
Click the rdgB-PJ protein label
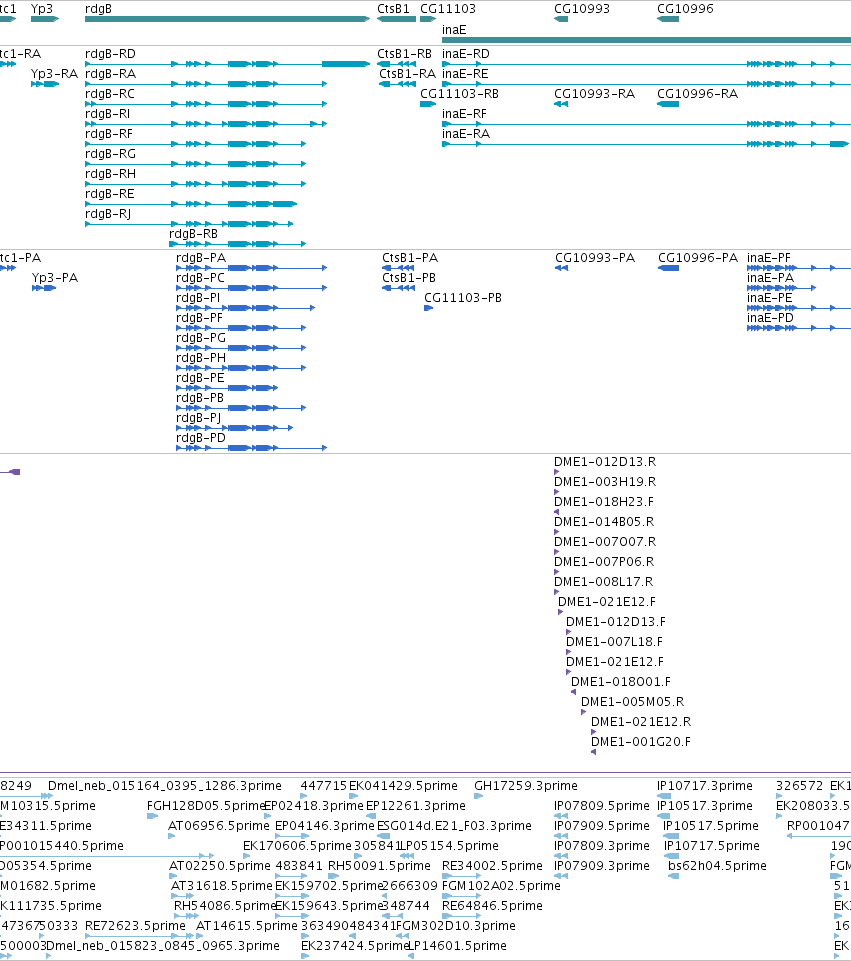(x=199, y=418)
